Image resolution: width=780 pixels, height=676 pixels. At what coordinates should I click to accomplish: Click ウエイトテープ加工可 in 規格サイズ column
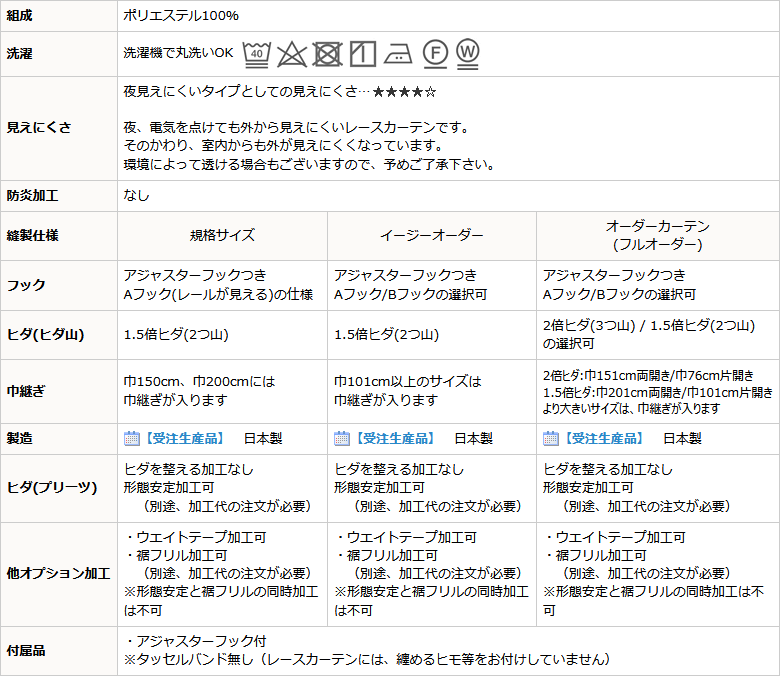coord(195,537)
